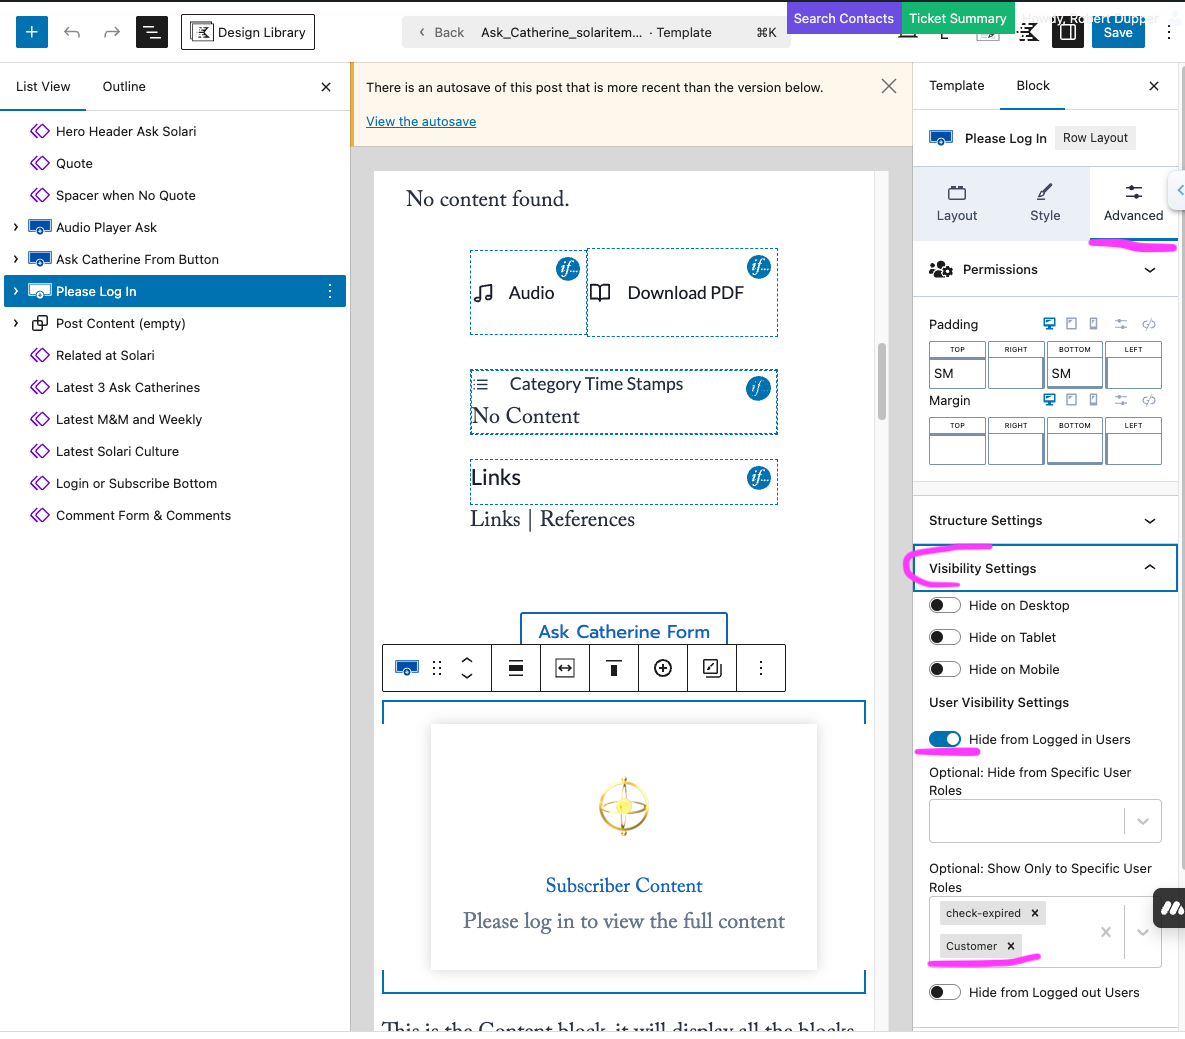Screen dimensions: 1185x1039
Task: Open the Design Library
Action: 248,32
